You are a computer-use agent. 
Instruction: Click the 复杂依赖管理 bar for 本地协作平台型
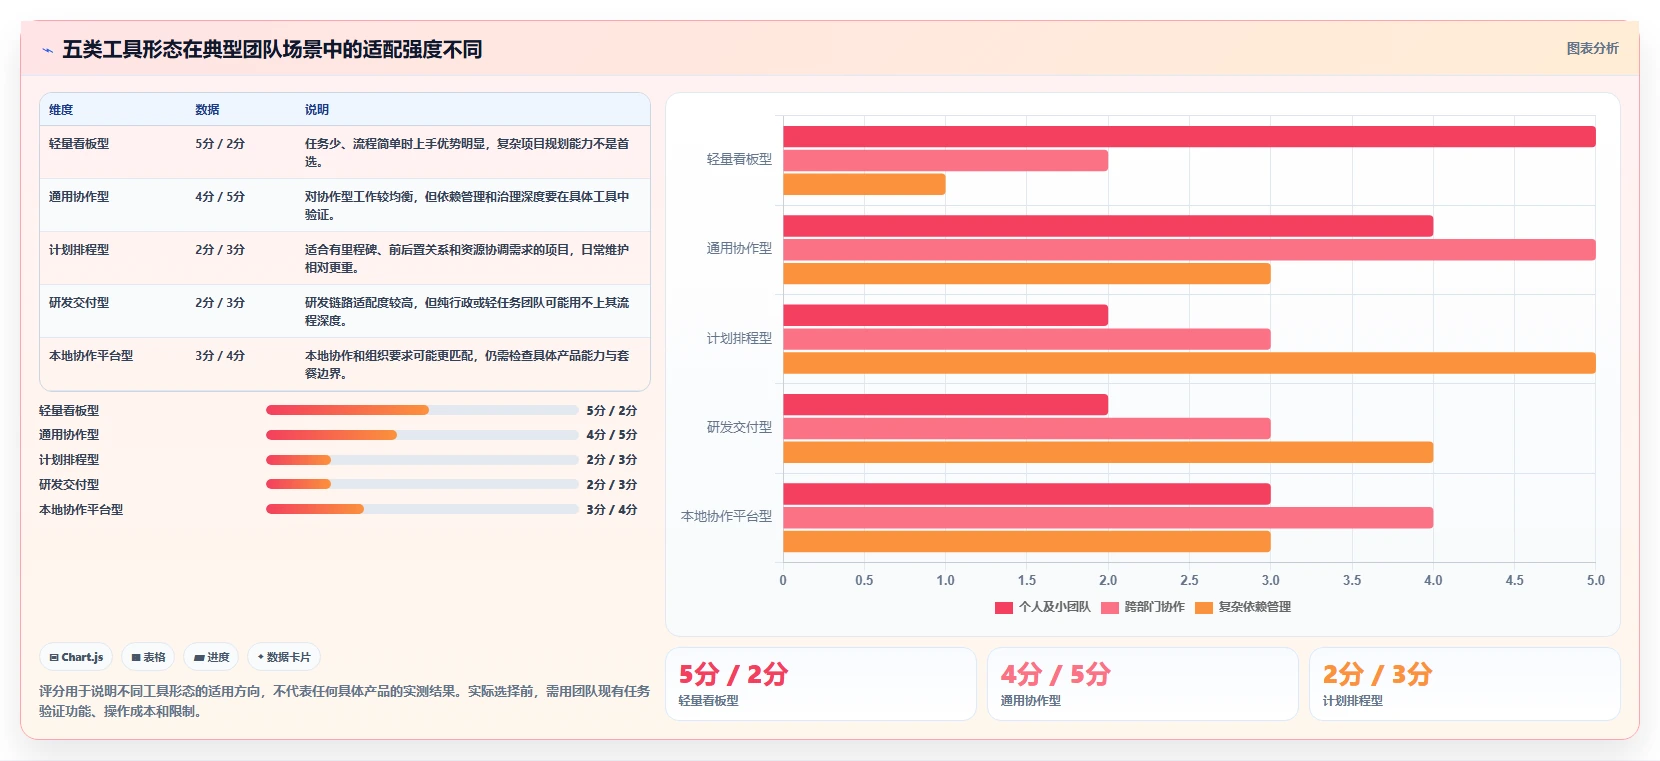pos(1027,542)
